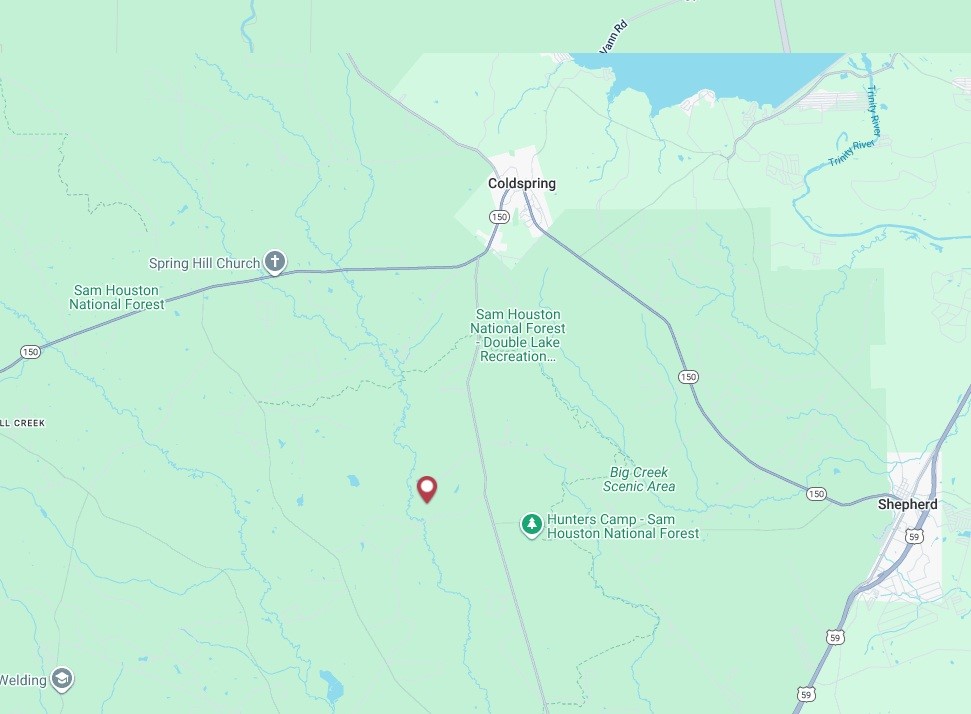Click the Shepherd town label
Viewport: 971px width, 714px height.
pyautogui.click(x=908, y=504)
